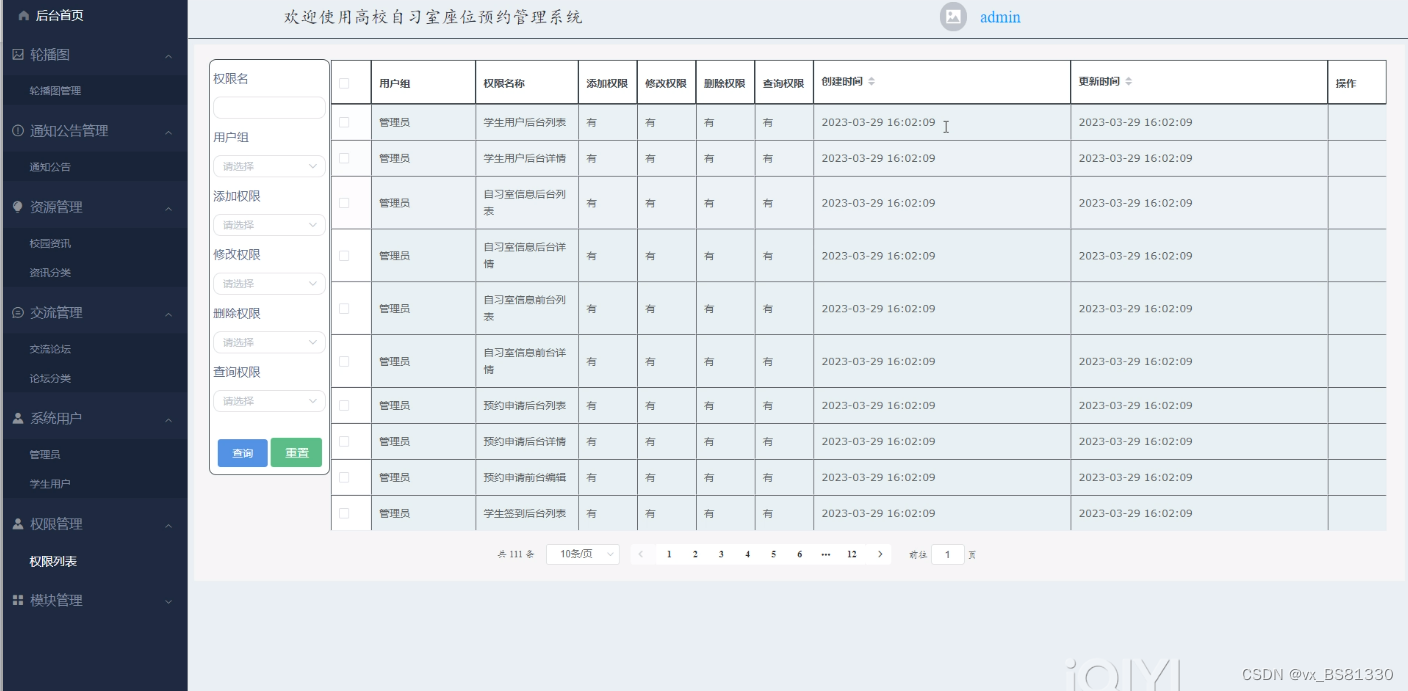Click the blue 查询 button
1408x691 pixels.
point(243,453)
